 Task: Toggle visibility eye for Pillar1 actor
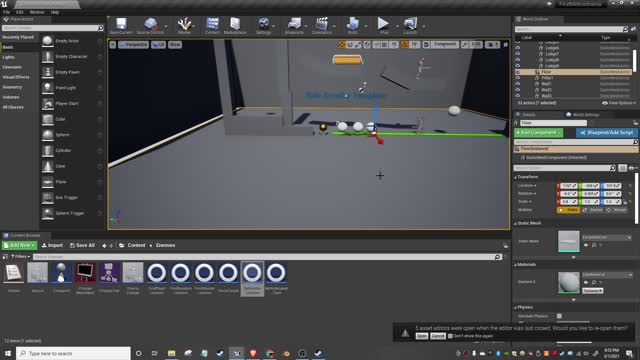[518, 78]
